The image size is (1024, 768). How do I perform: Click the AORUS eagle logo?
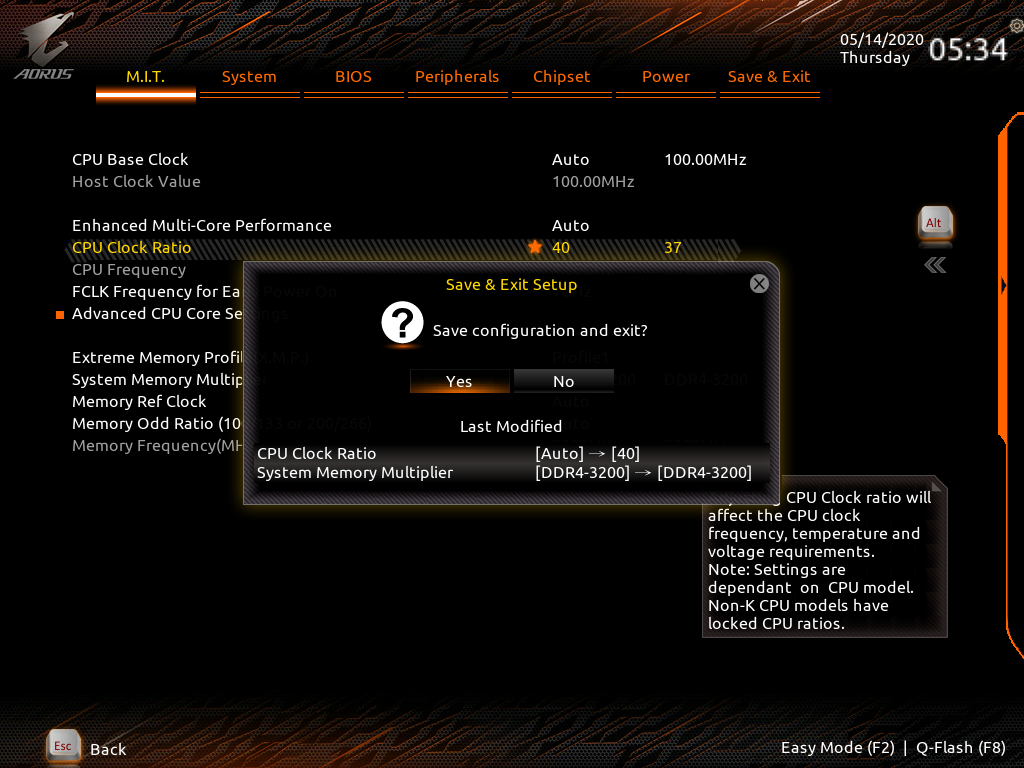[44, 46]
